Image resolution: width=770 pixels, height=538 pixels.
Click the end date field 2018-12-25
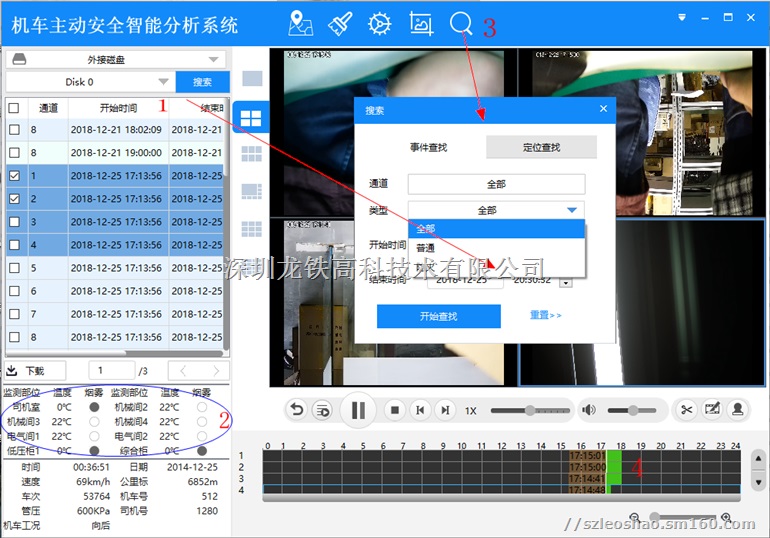coord(465,281)
